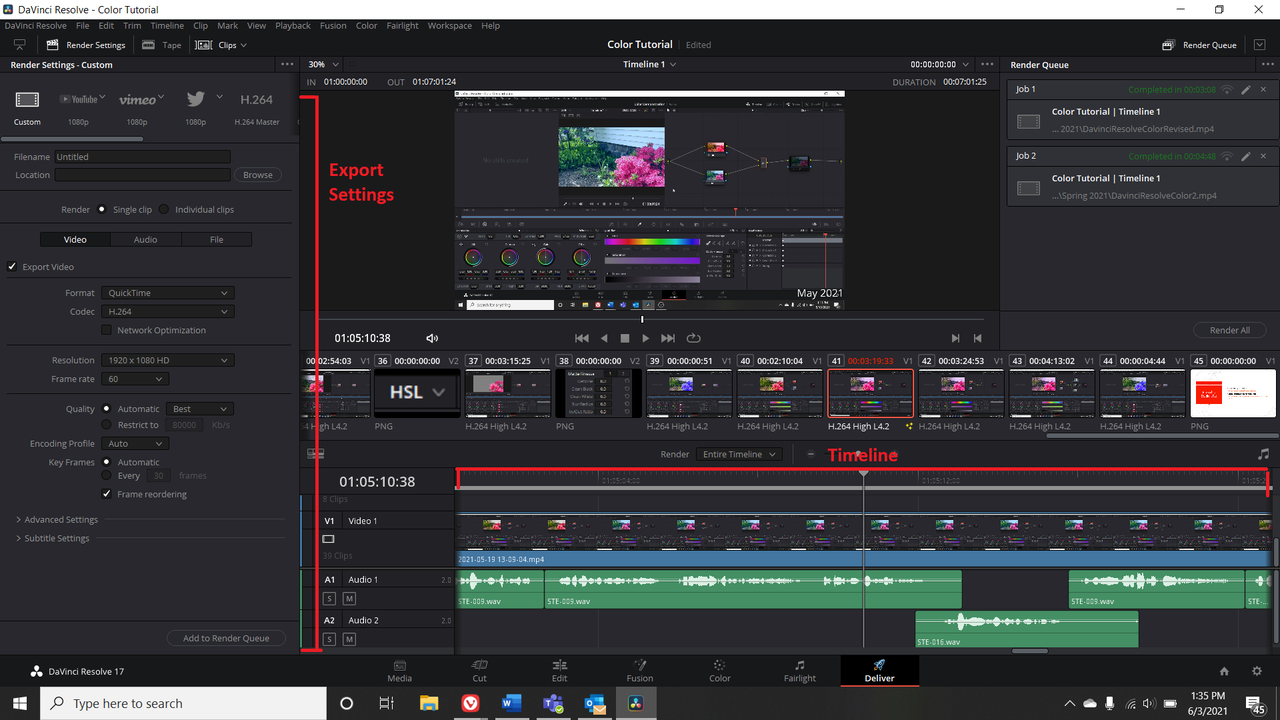The image size is (1280, 720).
Task: Mute viewer audio with speaker icon
Action: pos(432,338)
